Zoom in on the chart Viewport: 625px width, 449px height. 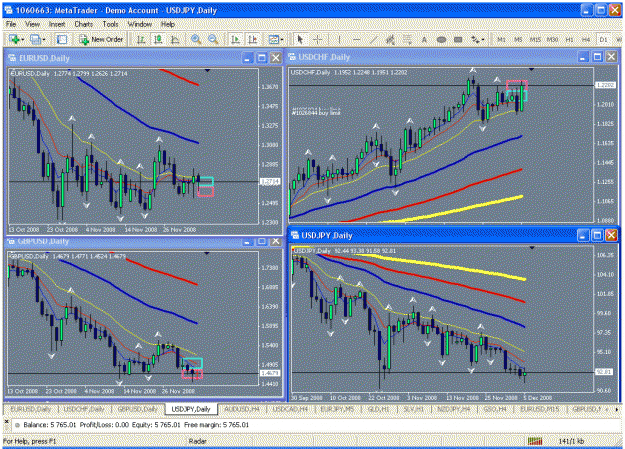pyautogui.click(x=196, y=39)
